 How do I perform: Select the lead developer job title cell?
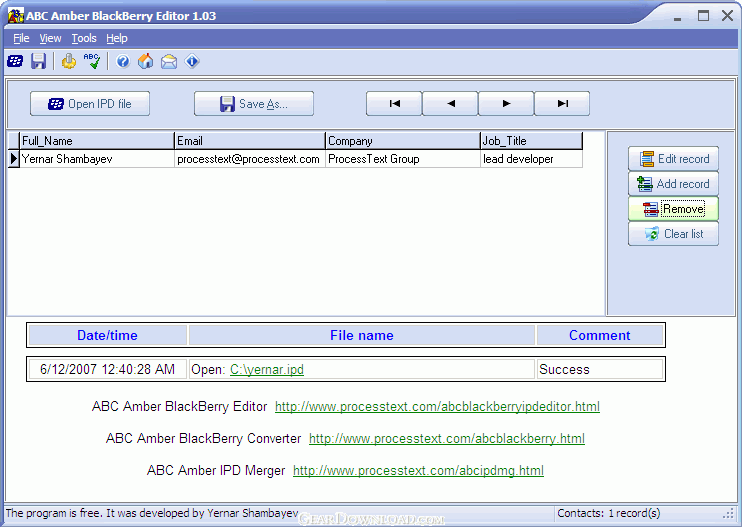(x=531, y=159)
